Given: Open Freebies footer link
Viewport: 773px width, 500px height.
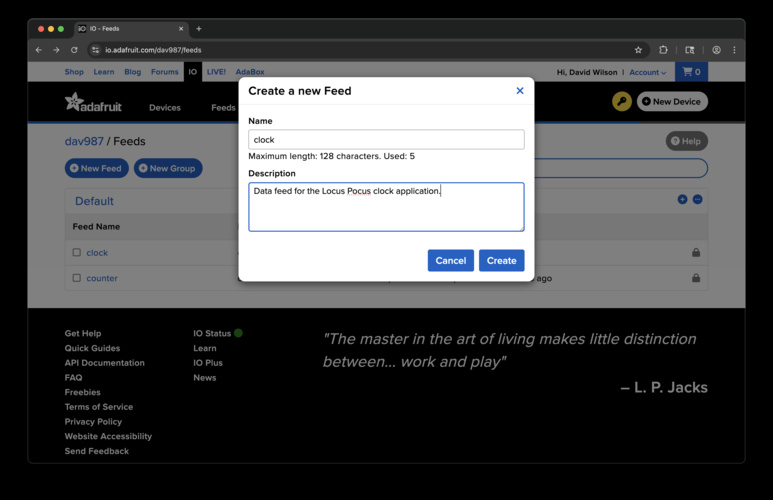Looking at the screenshot, I should [82, 393].
